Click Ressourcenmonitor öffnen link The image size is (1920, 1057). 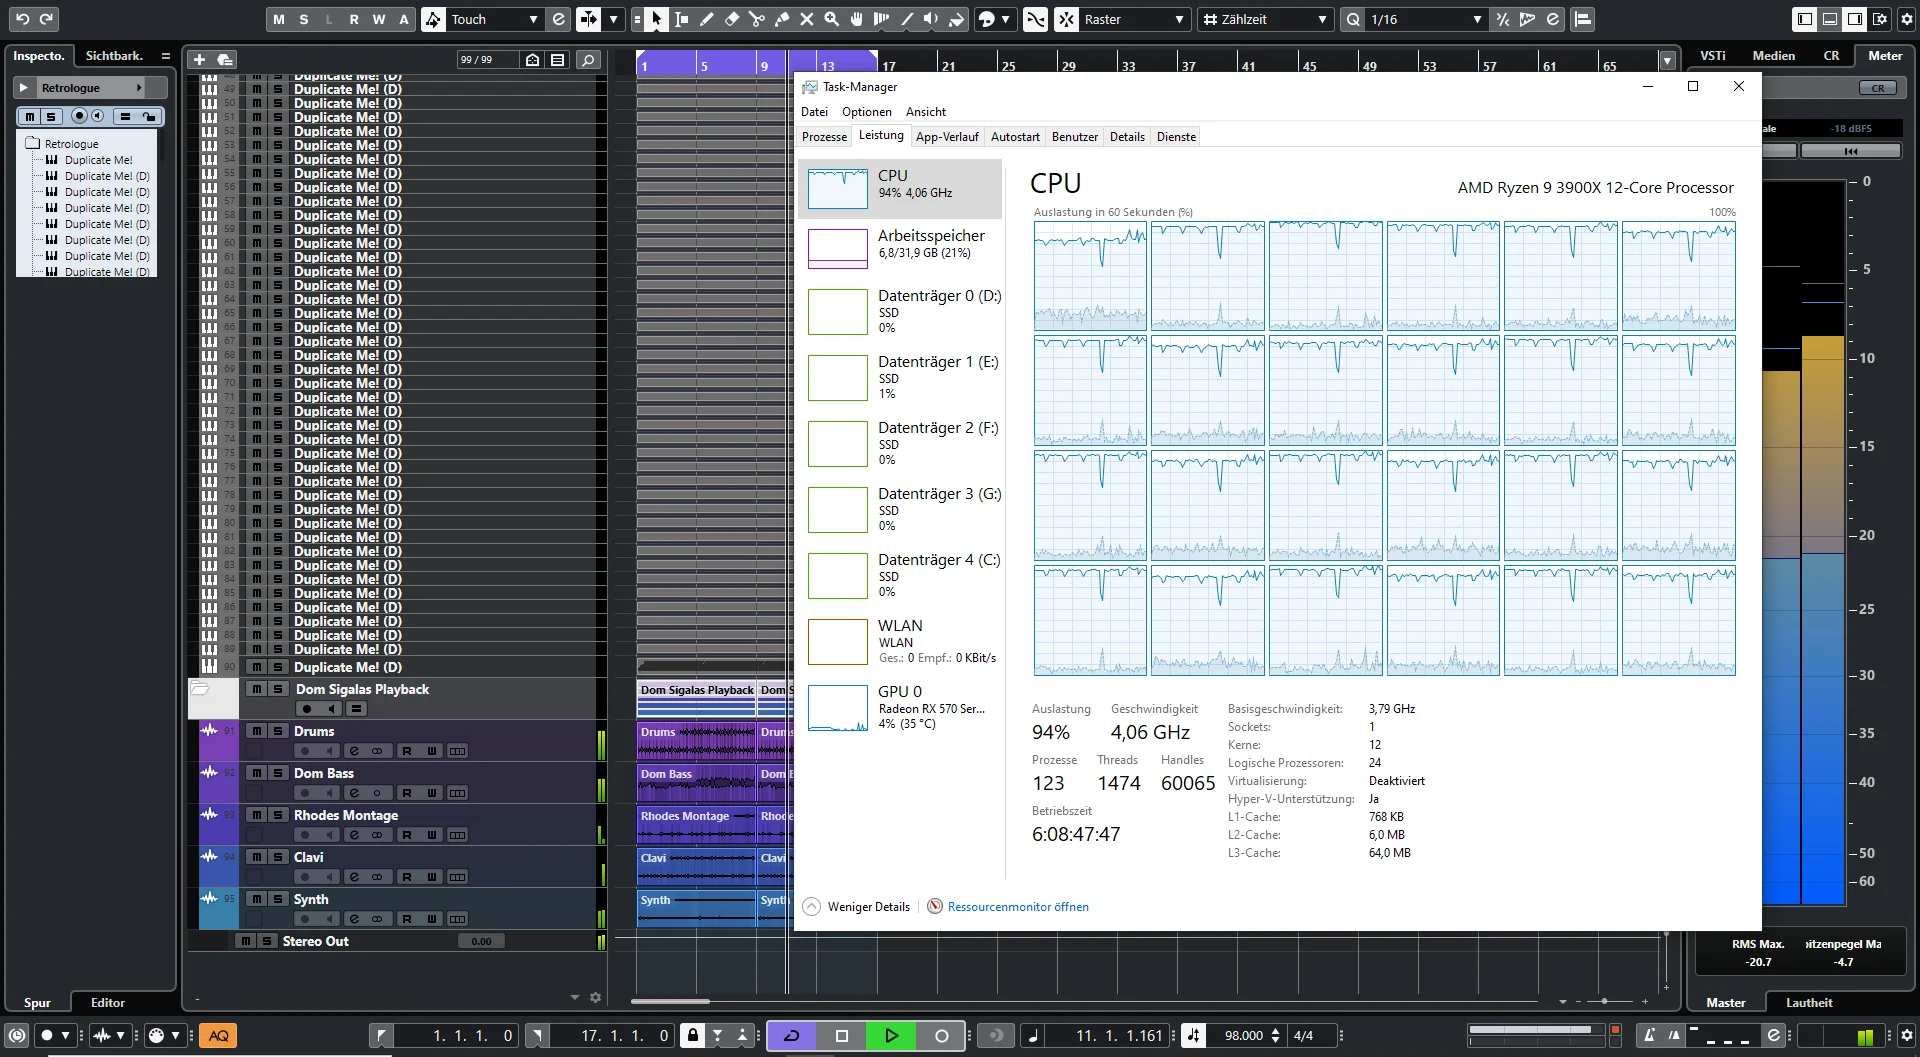1018,907
